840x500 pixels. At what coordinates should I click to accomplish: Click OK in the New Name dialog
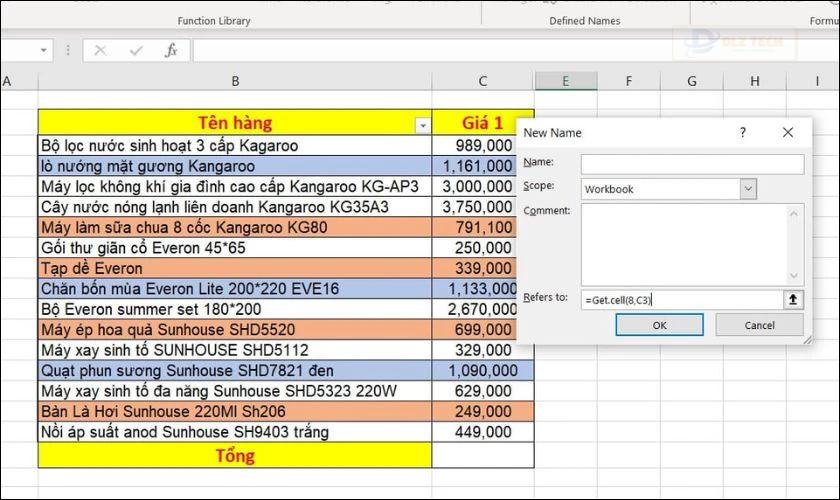(x=659, y=325)
